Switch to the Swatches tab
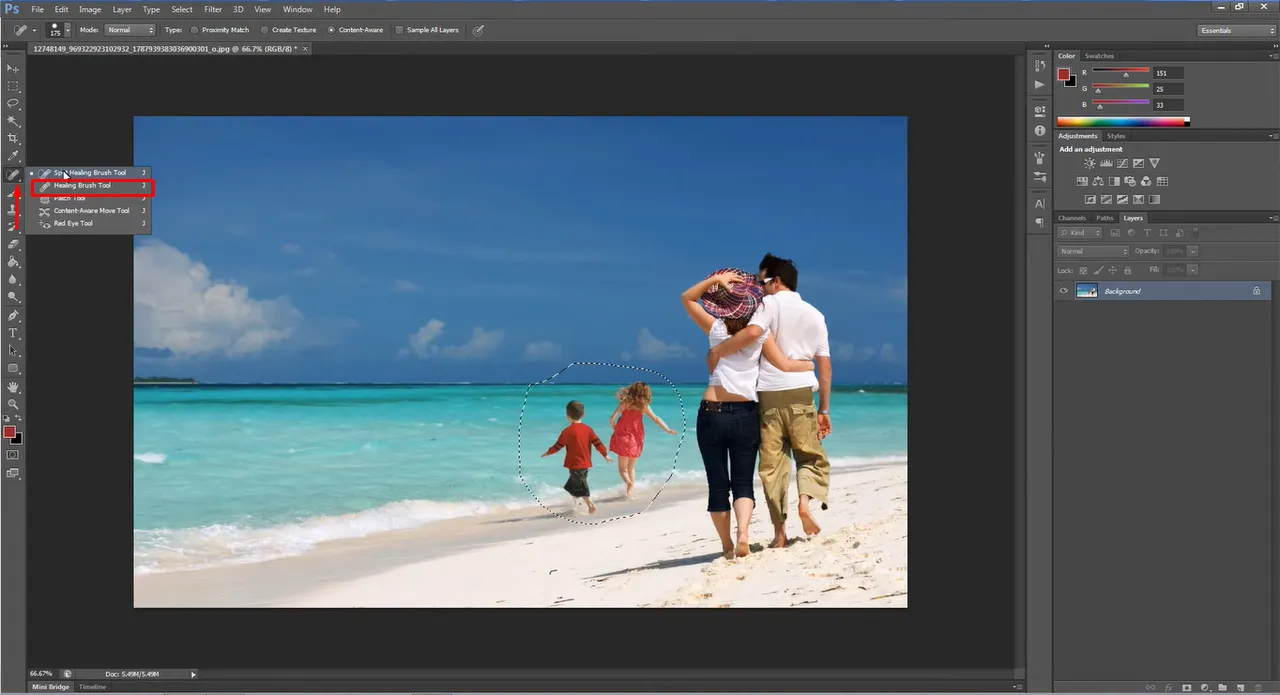Image resolution: width=1280 pixels, height=695 pixels. [1099, 56]
